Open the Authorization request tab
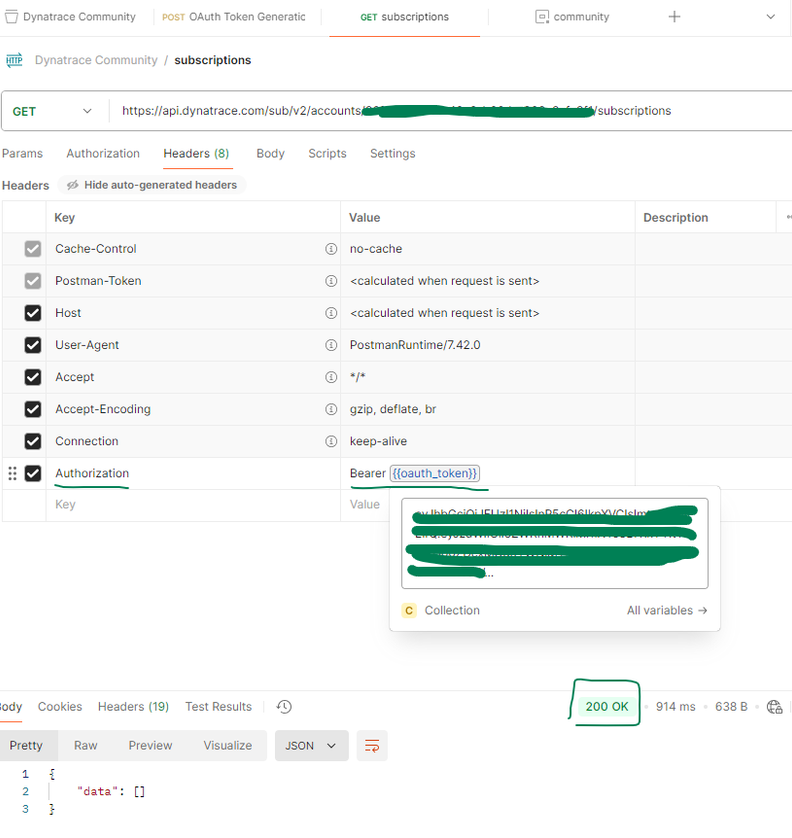Image resolution: width=792 pixels, height=838 pixels. [103, 154]
